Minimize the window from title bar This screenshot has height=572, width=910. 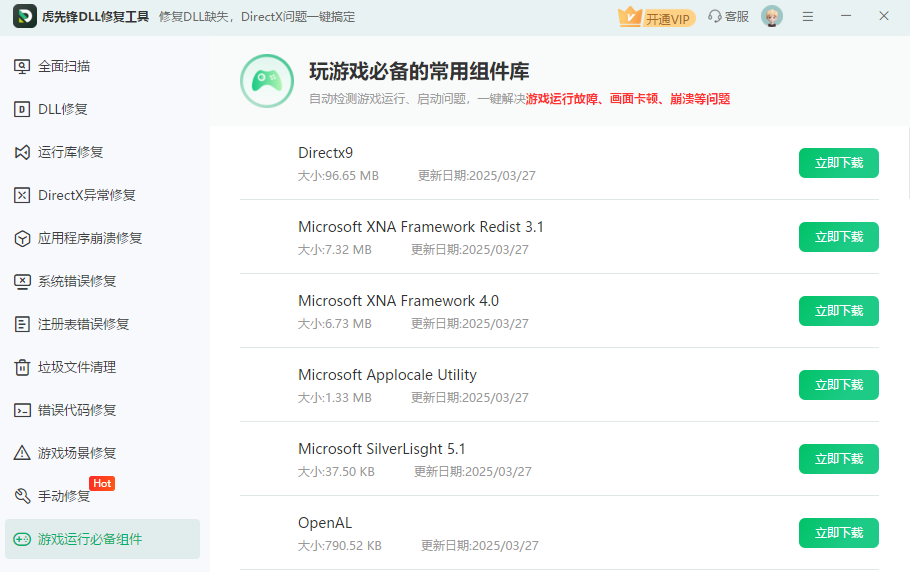point(846,16)
